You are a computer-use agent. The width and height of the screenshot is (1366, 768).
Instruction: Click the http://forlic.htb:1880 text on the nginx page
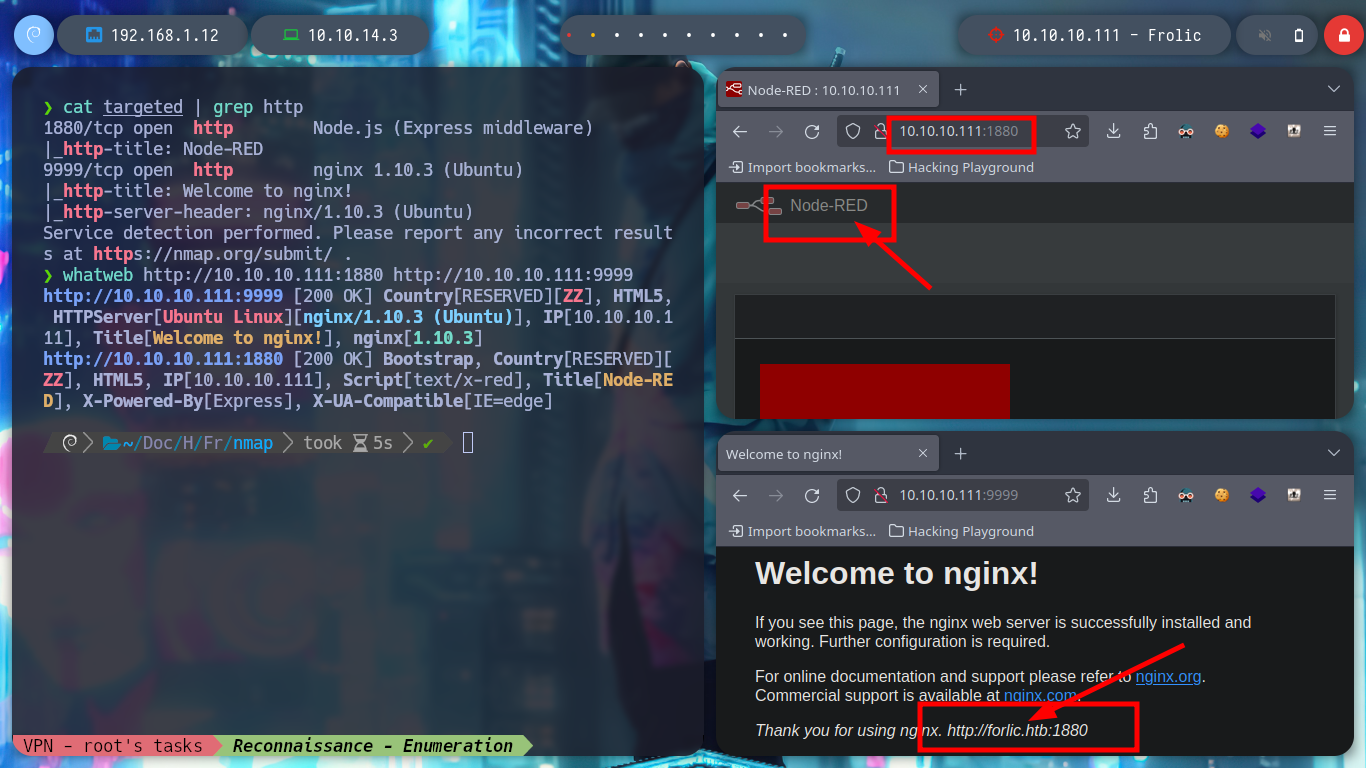tap(1017, 730)
